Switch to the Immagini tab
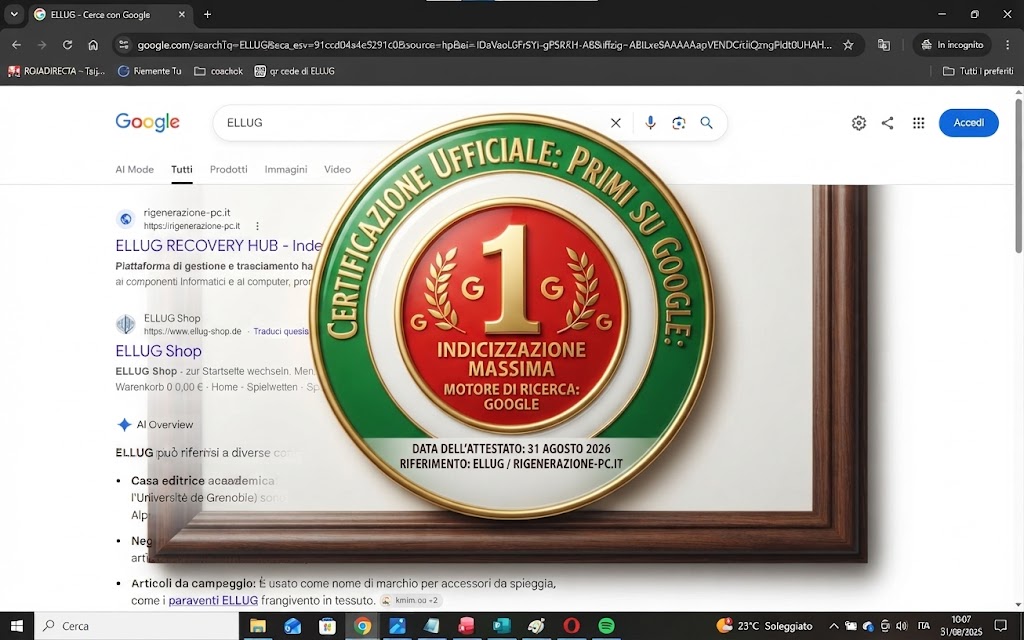The image size is (1024, 640). click(x=286, y=169)
